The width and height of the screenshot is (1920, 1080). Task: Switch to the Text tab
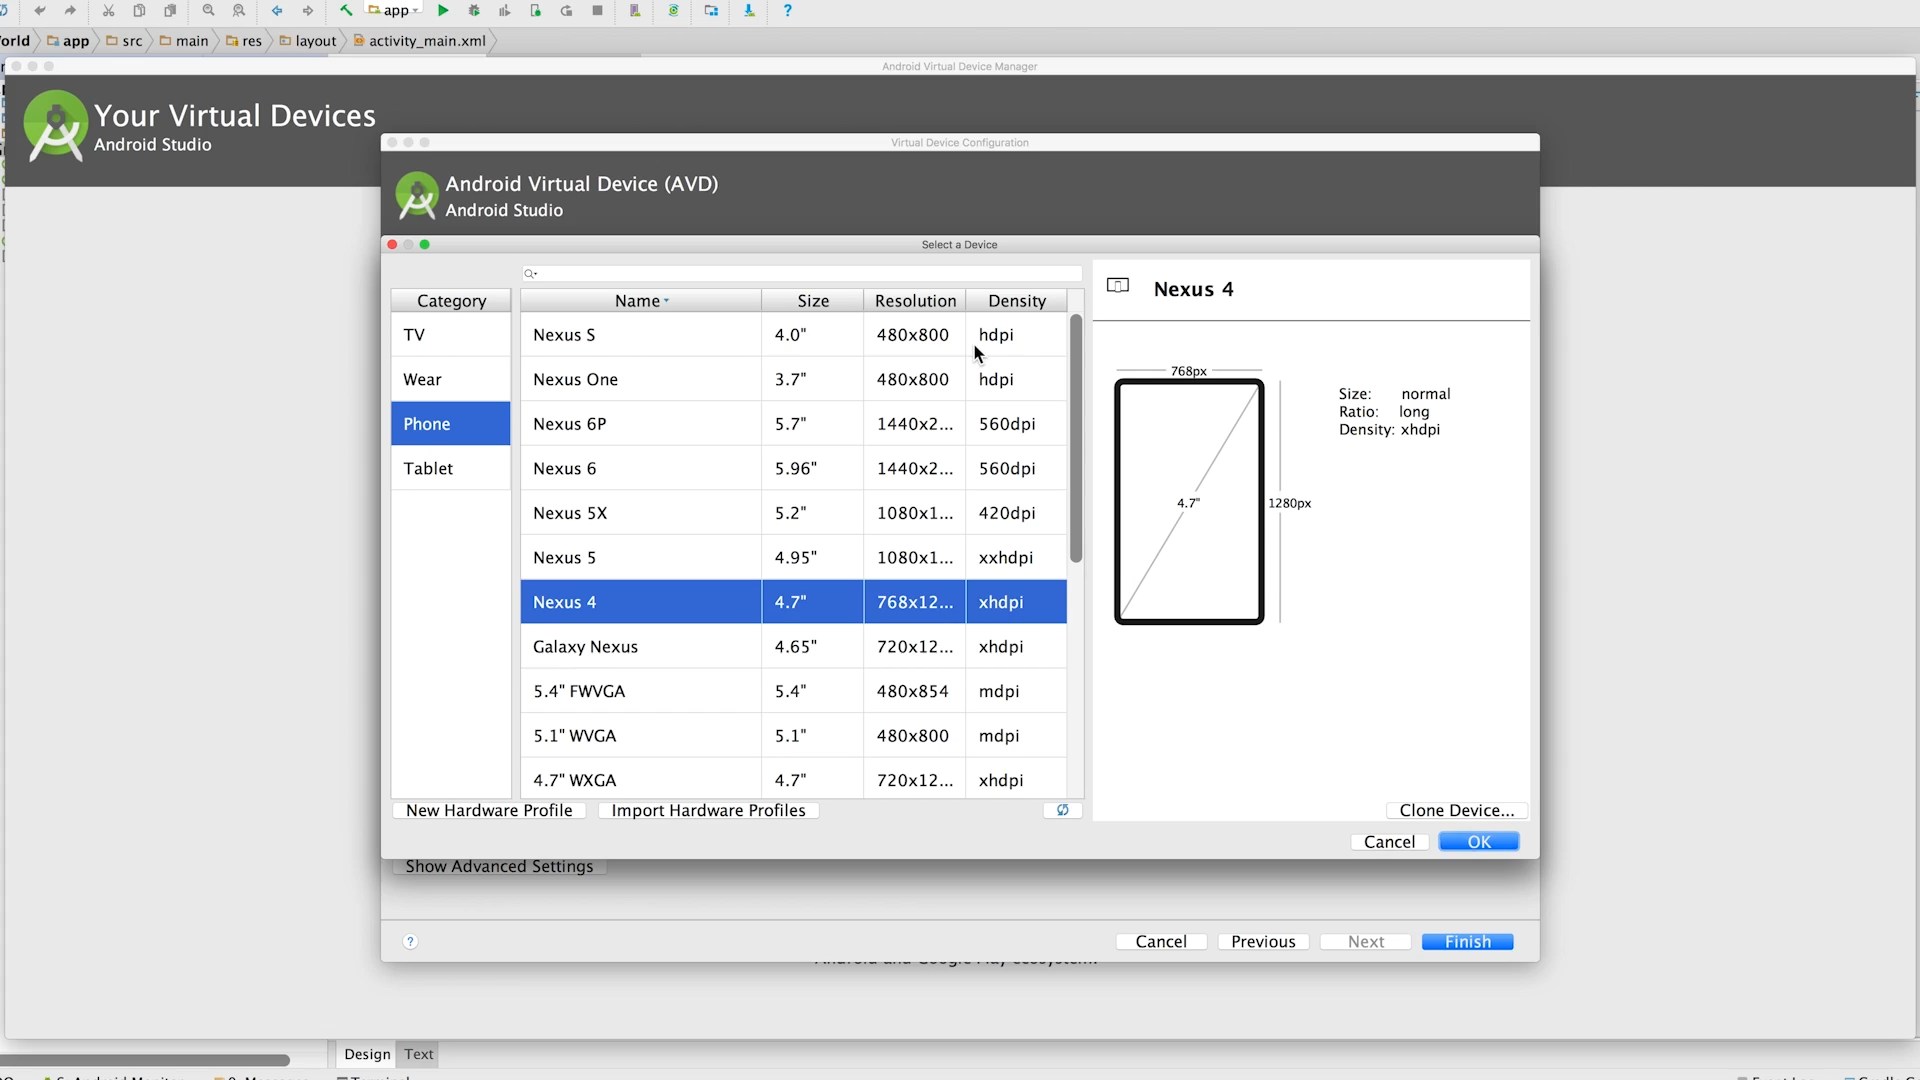click(419, 1054)
